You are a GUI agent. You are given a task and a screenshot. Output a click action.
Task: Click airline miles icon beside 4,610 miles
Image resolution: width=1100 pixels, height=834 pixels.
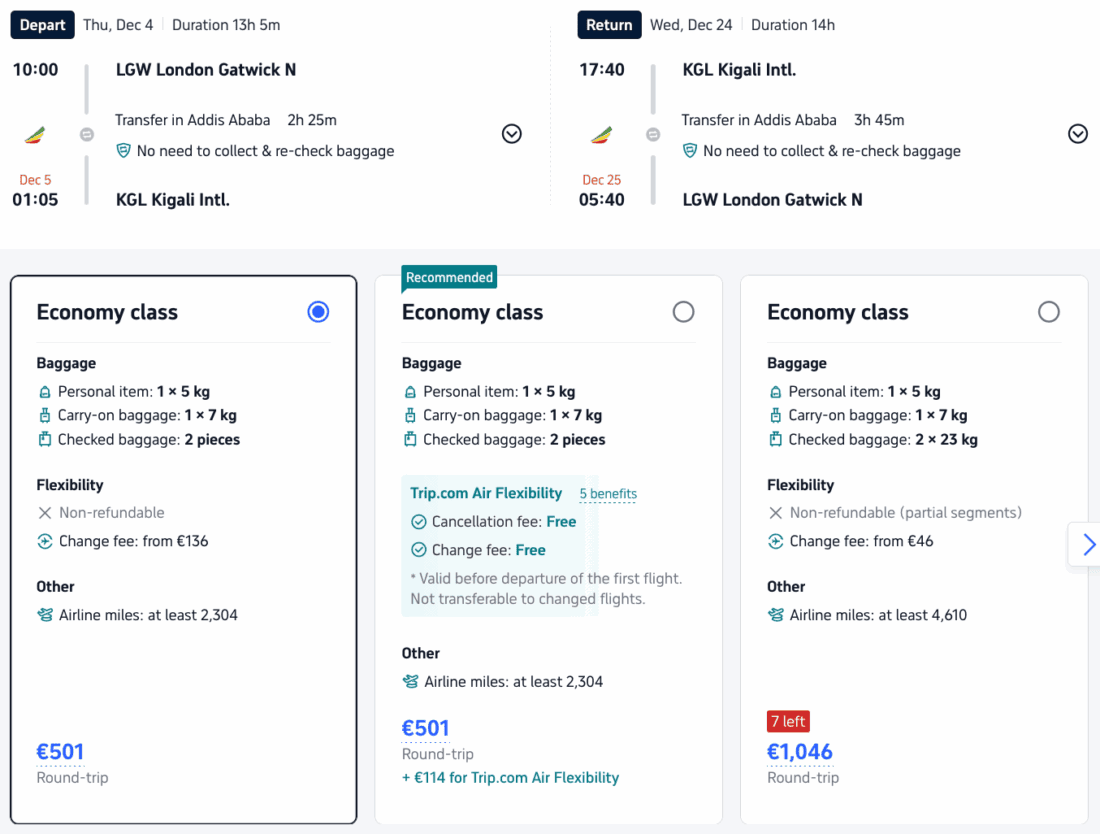click(775, 615)
